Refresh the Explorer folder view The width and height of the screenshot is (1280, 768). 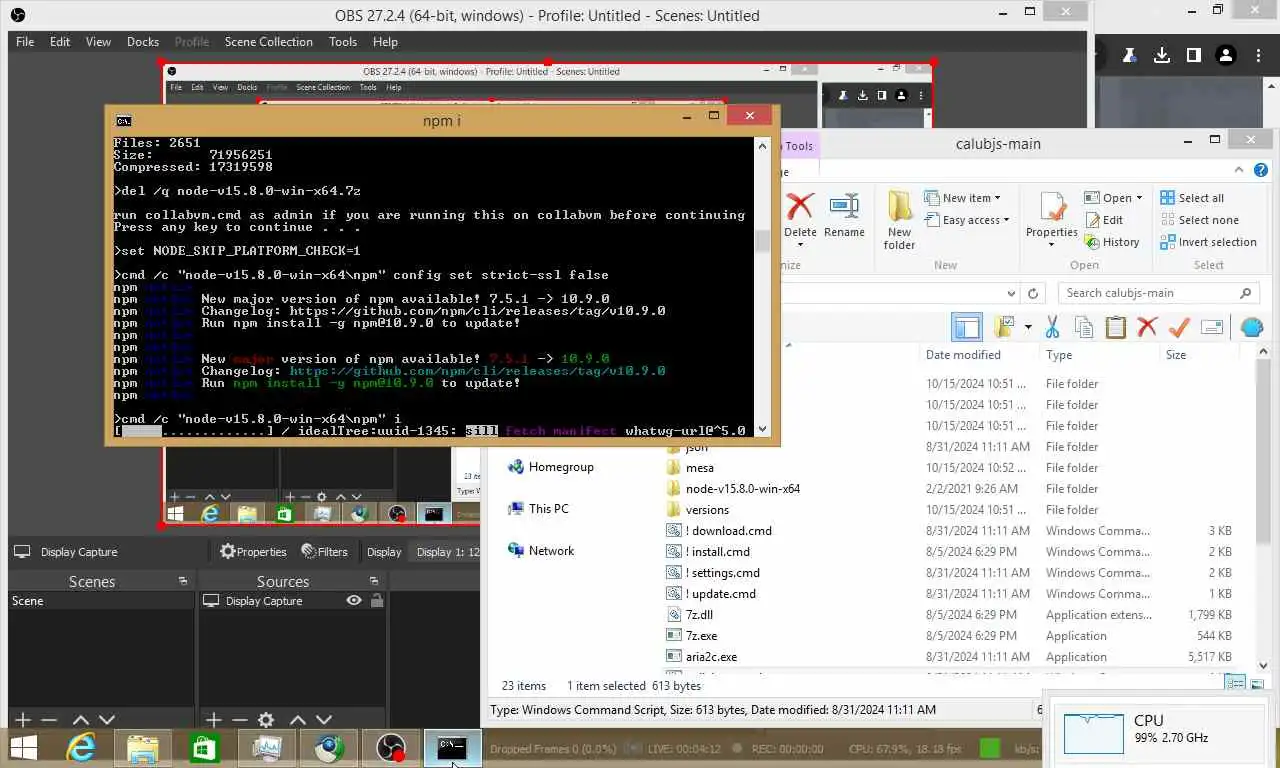pyautogui.click(x=1035, y=293)
